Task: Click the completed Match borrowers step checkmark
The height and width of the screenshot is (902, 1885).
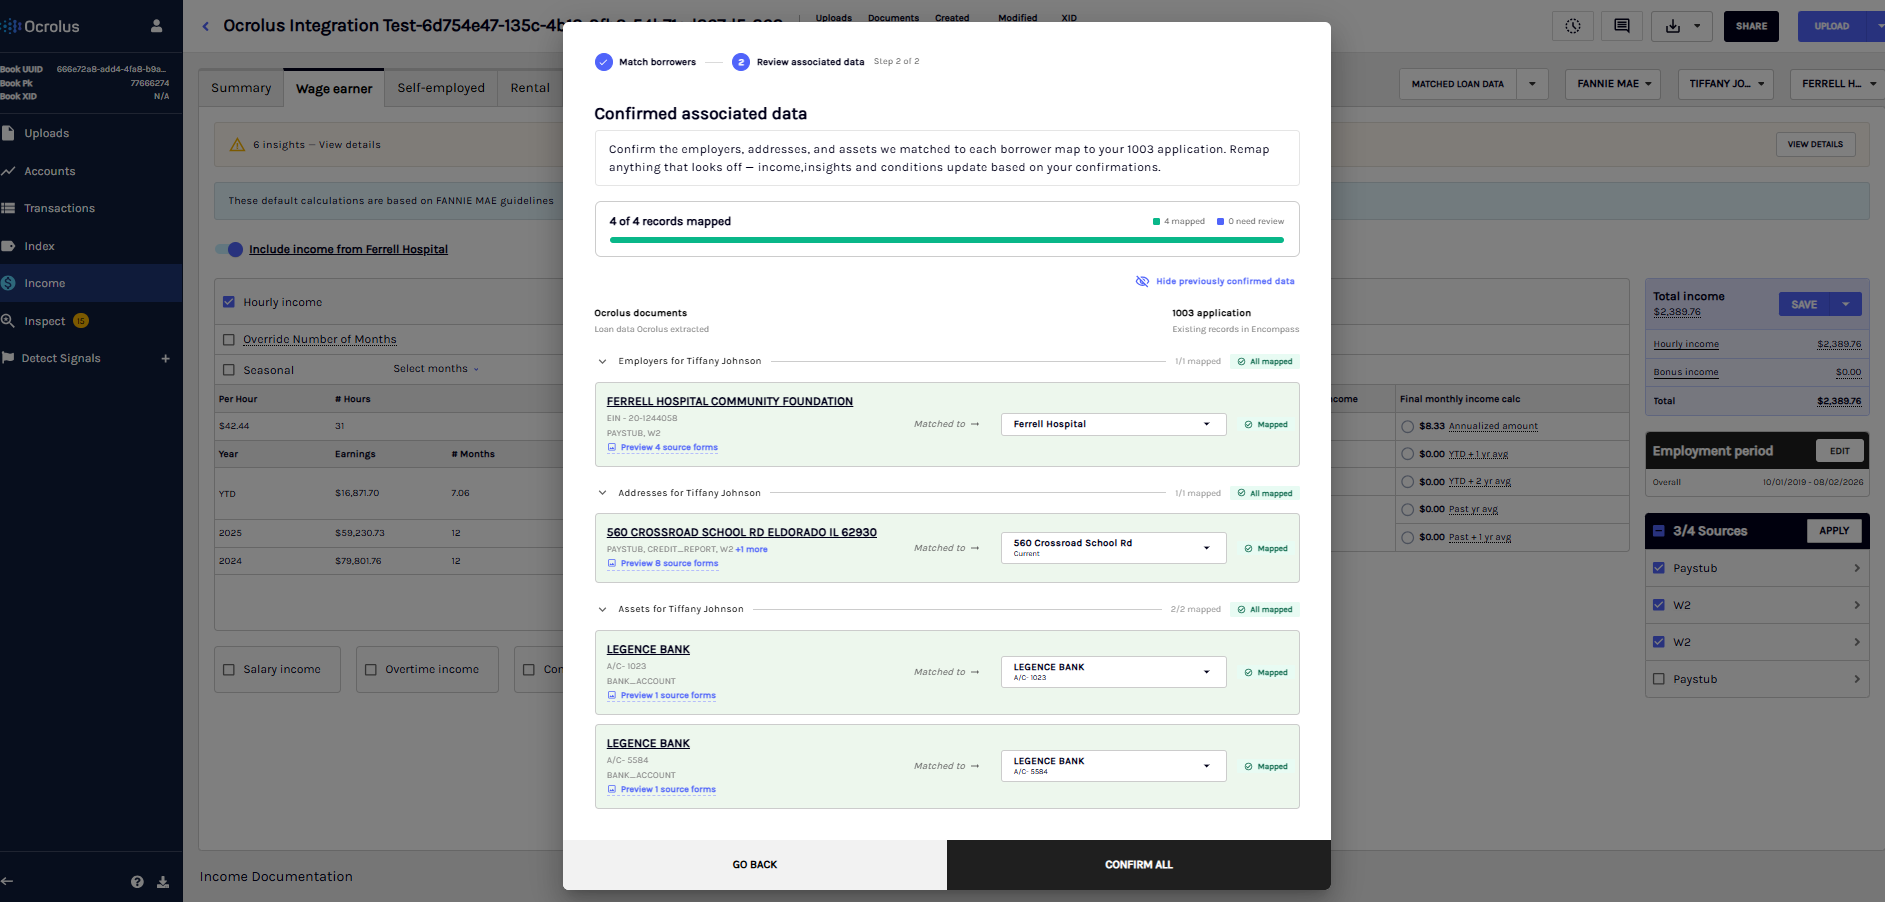Action: 603,62
